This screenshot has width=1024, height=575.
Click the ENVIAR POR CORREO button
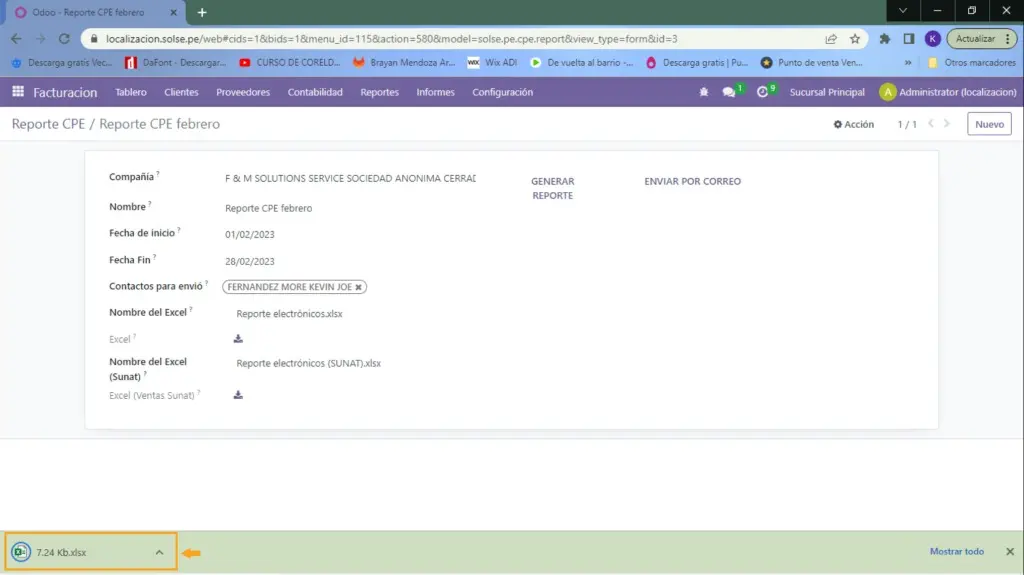692,182
